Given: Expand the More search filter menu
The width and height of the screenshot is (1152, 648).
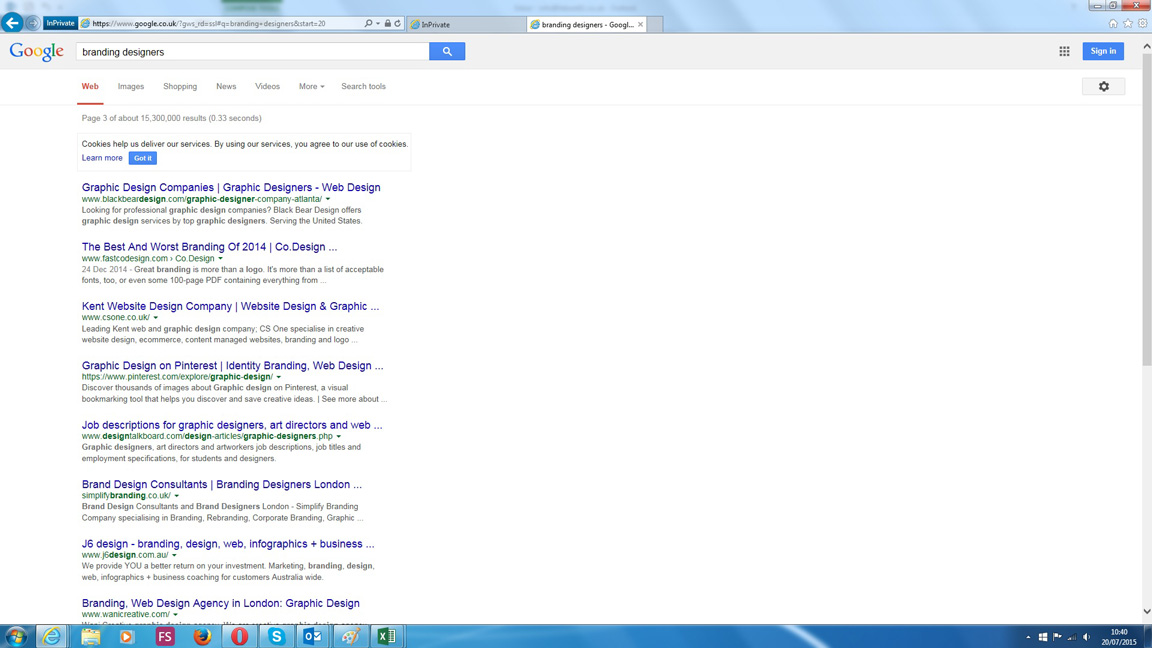Looking at the screenshot, I should pos(311,87).
